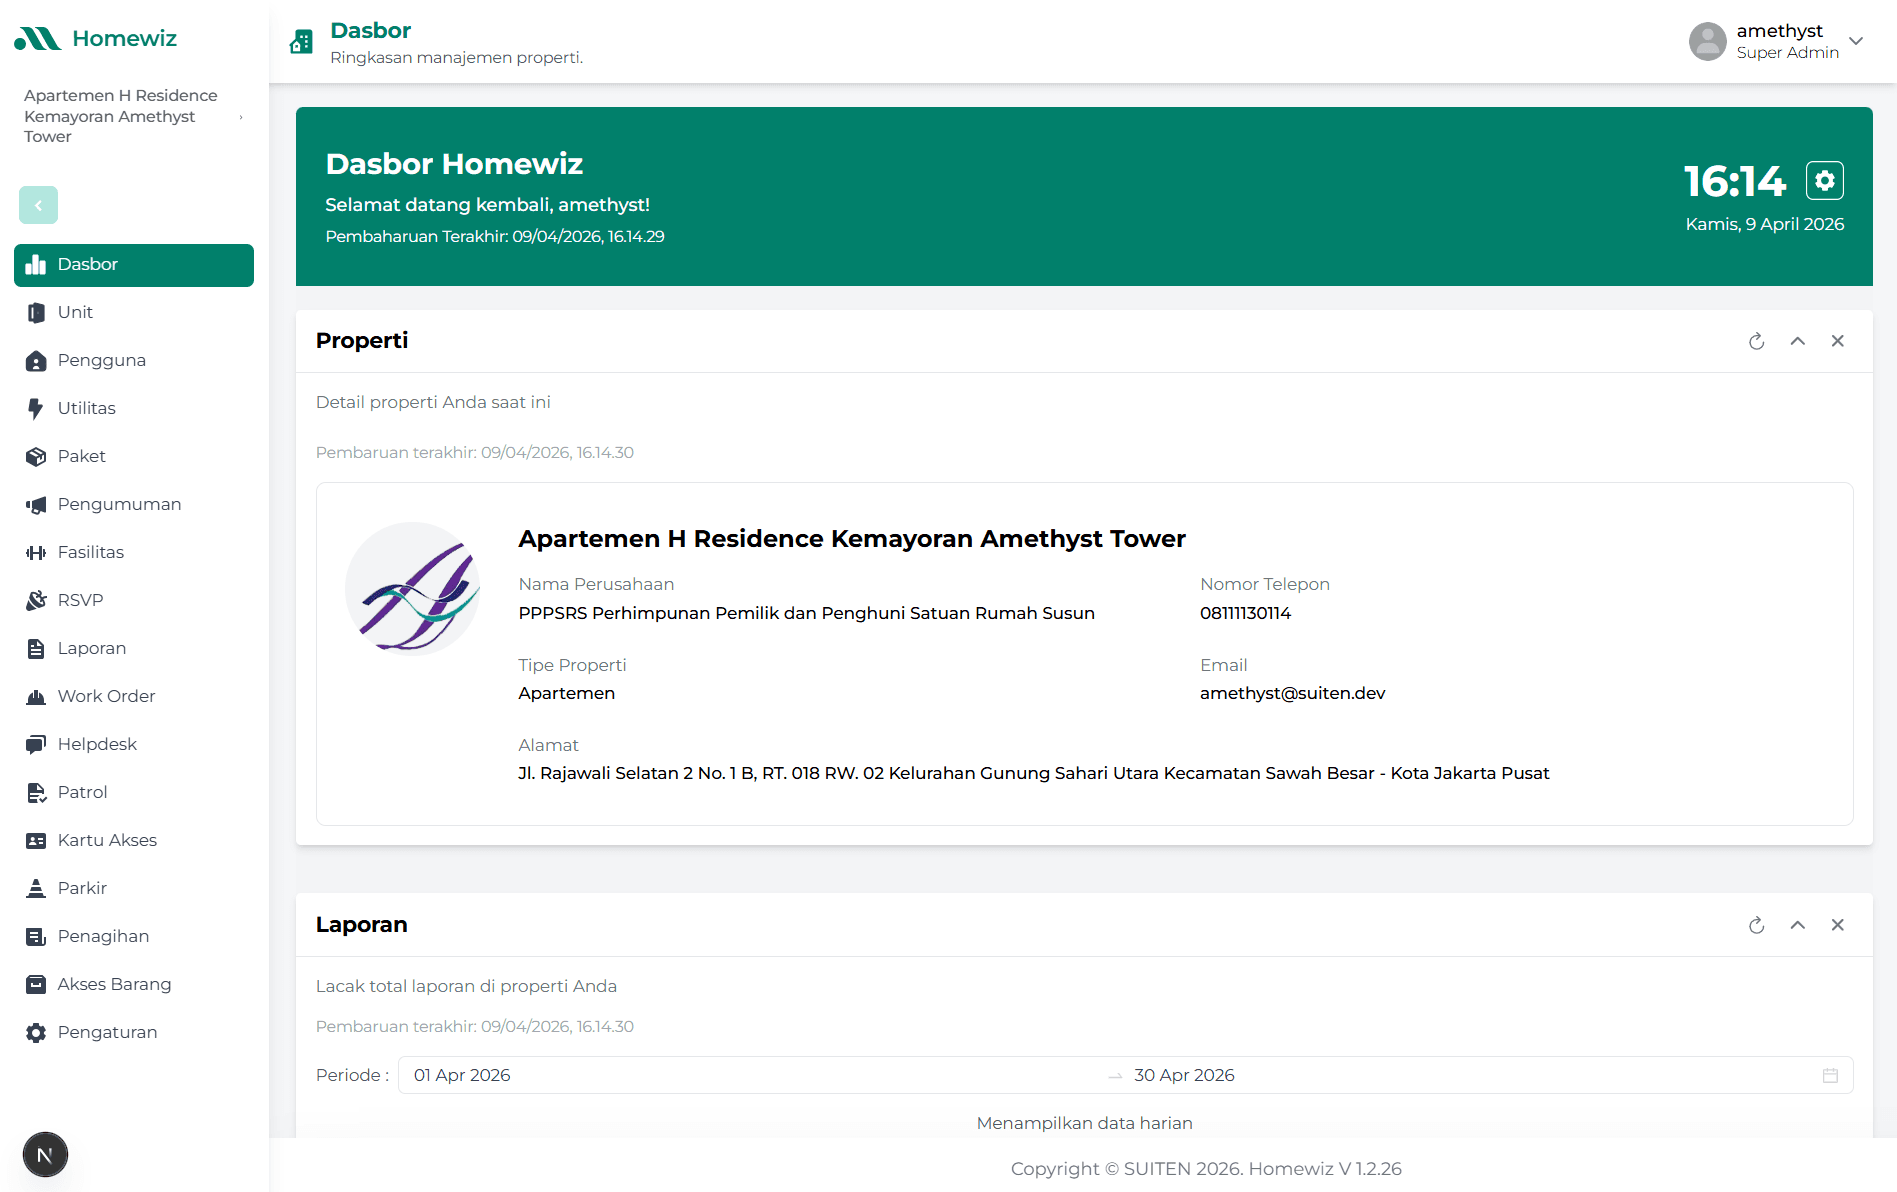Screen dimensions: 1897x1192
Task: Click the Pengguna user icon
Action: click(36, 360)
